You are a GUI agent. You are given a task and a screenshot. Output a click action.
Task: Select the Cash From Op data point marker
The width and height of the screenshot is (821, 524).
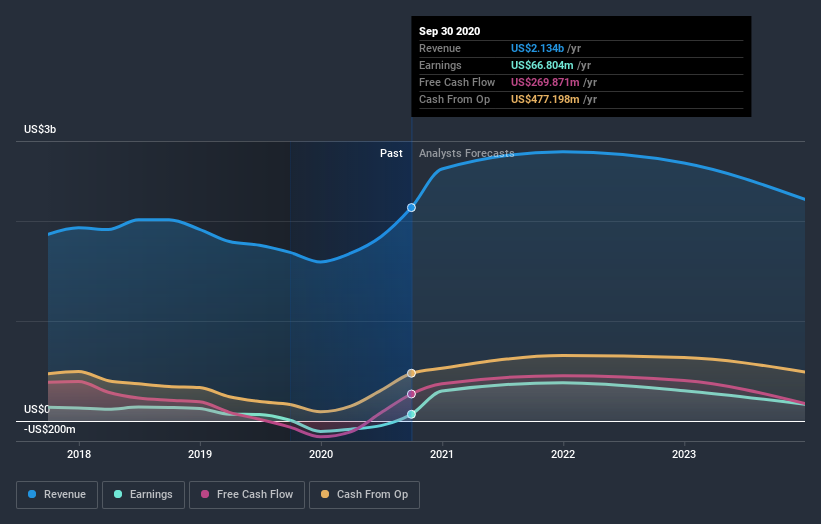412,373
